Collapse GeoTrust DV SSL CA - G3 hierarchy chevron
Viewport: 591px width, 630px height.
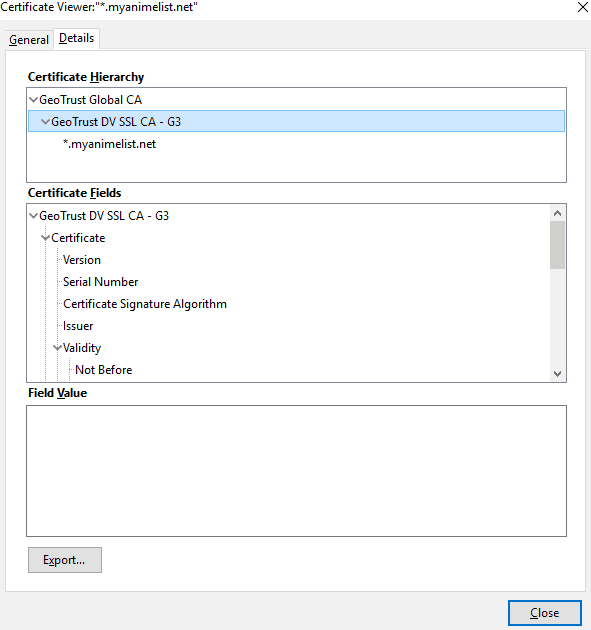pos(45,121)
